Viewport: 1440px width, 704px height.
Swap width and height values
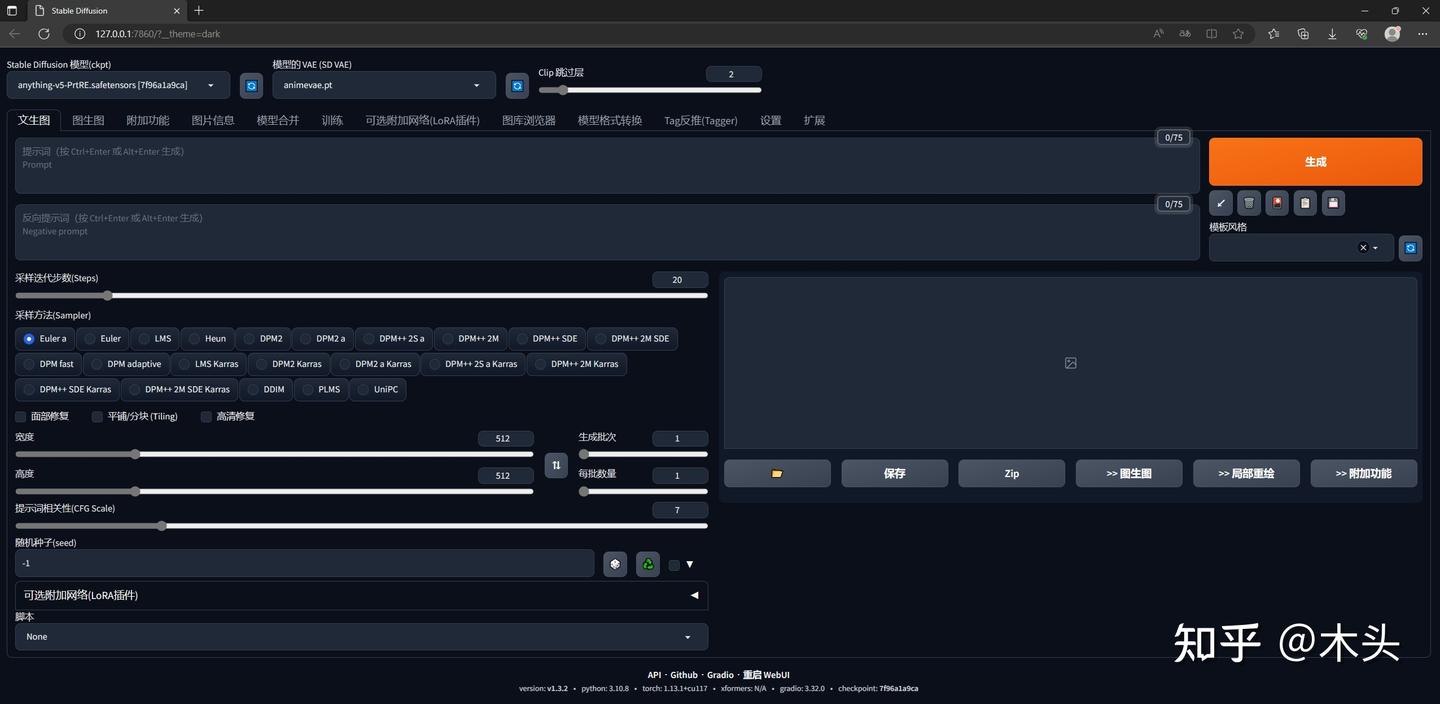click(x=557, y=465)
